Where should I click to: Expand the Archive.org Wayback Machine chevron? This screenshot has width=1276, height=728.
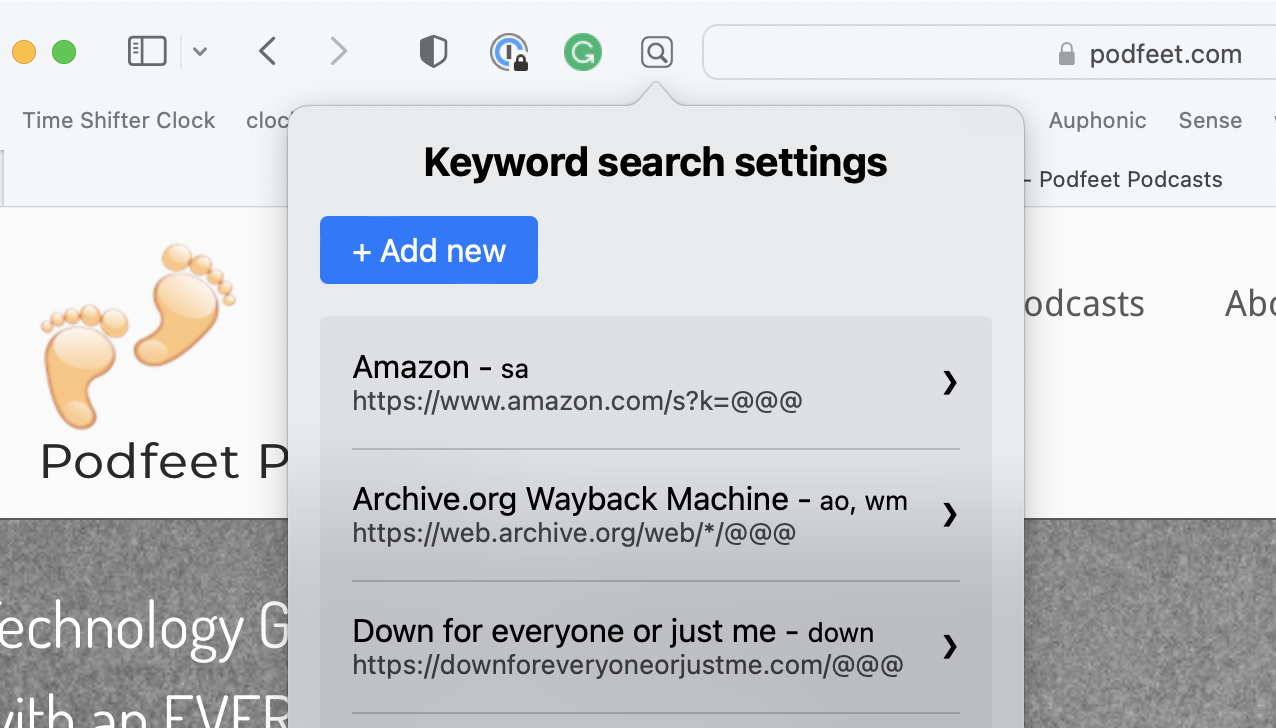tap(950, 515)
